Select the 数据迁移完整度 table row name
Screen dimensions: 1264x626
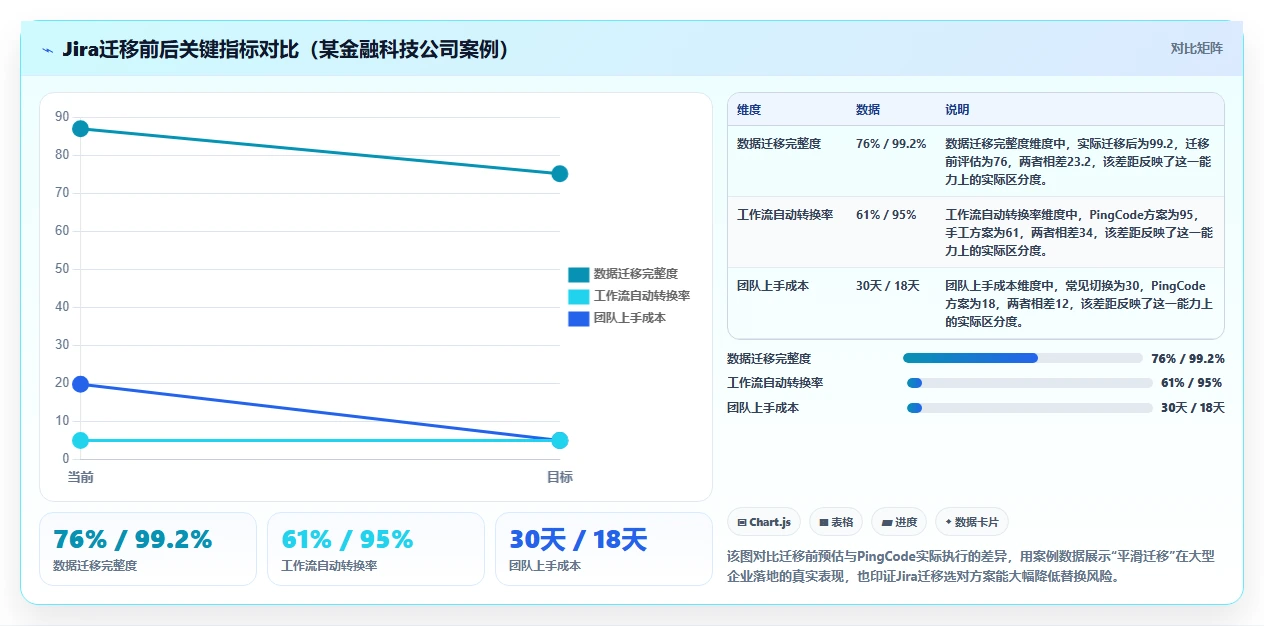779,144
